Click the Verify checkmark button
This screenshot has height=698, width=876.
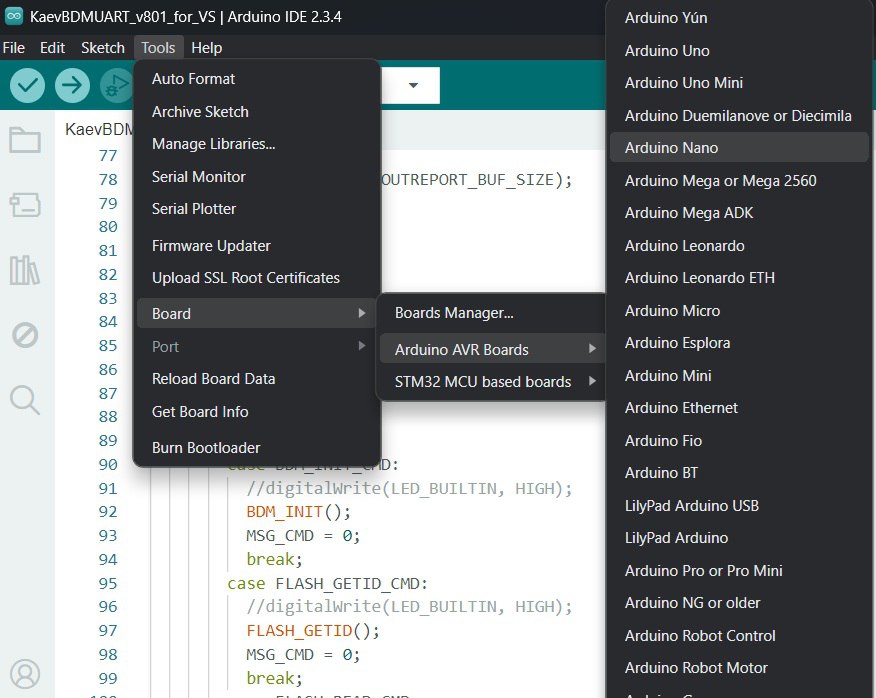click(27, 86)
